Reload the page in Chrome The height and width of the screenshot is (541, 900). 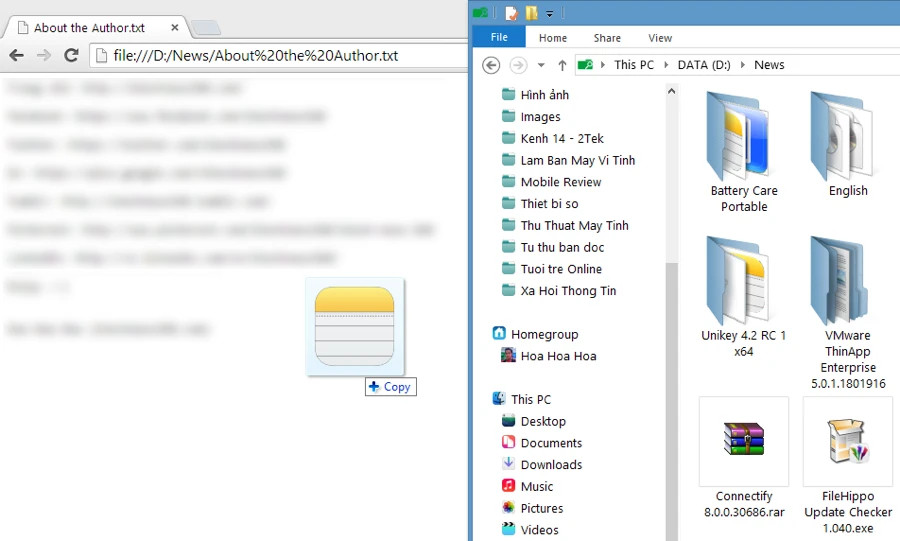pyautogui.click(x=71, y=55)
